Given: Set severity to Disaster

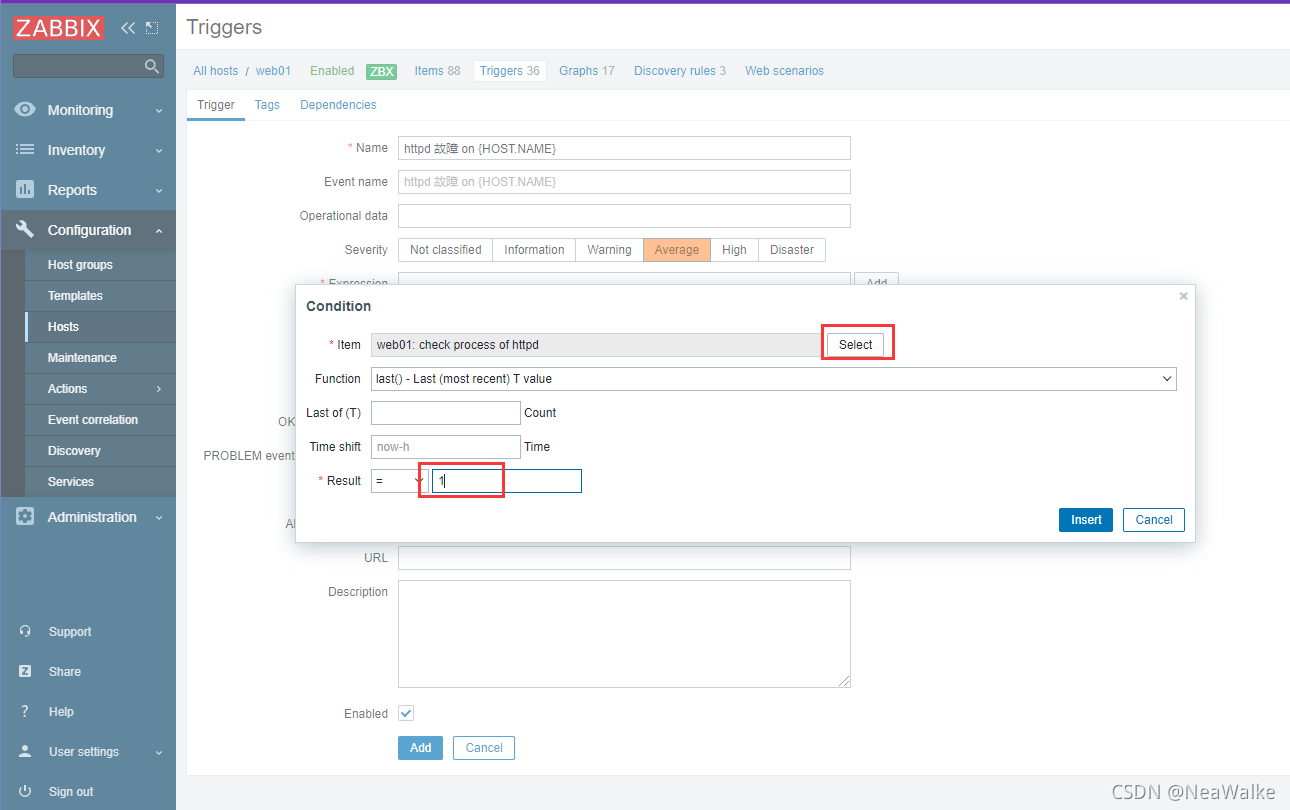Looking at the screenshot, I should [x=792, y=250].
